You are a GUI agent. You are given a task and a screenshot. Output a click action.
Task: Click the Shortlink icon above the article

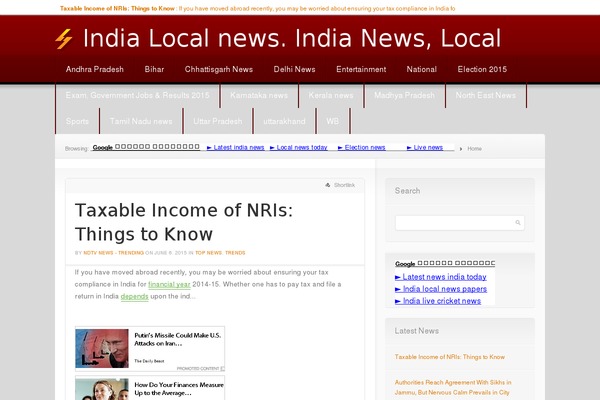(328, 185)
